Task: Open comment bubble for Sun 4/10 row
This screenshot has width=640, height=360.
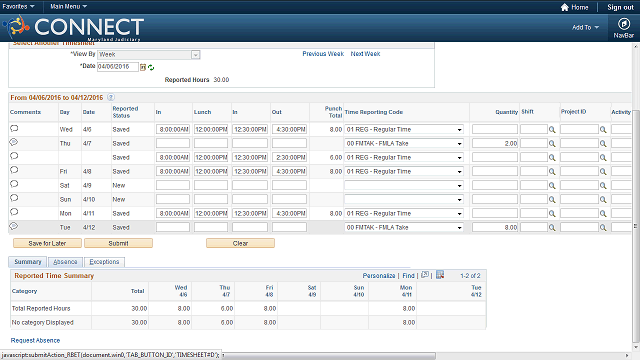Action: [x=14, y=198]
